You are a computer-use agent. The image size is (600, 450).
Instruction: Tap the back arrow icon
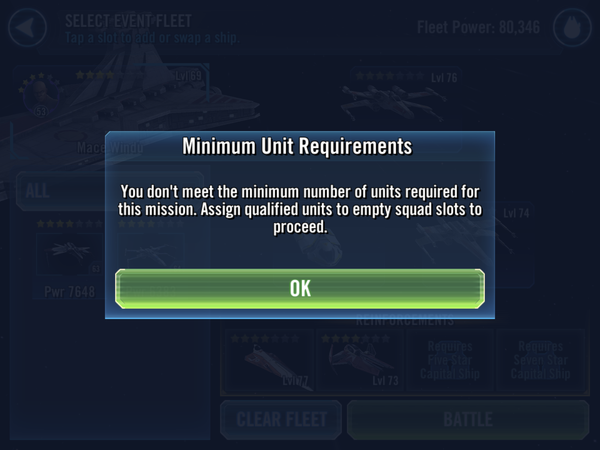coord(27,26)
